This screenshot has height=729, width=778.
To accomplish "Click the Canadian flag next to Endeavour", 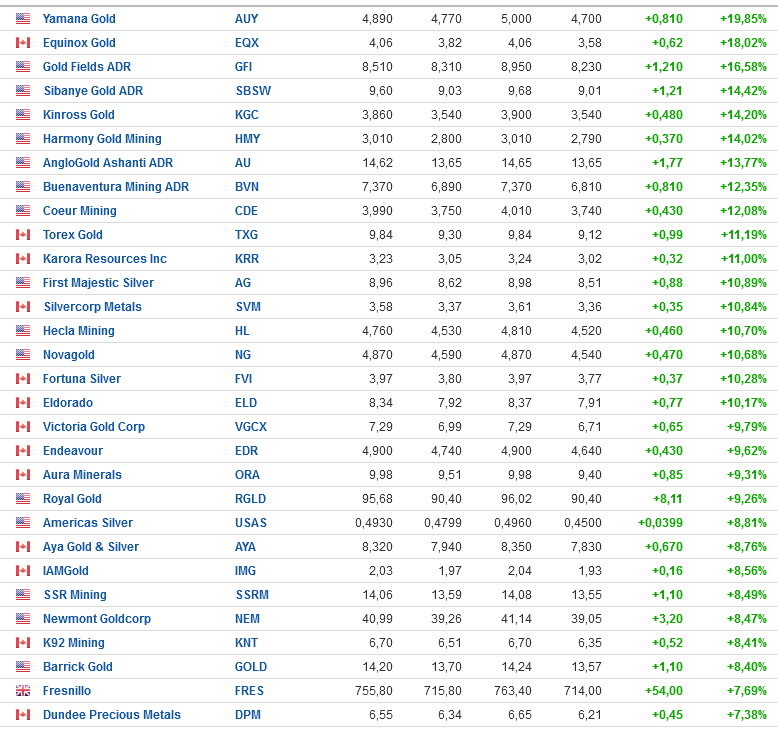I will click(x=23, y=451).
